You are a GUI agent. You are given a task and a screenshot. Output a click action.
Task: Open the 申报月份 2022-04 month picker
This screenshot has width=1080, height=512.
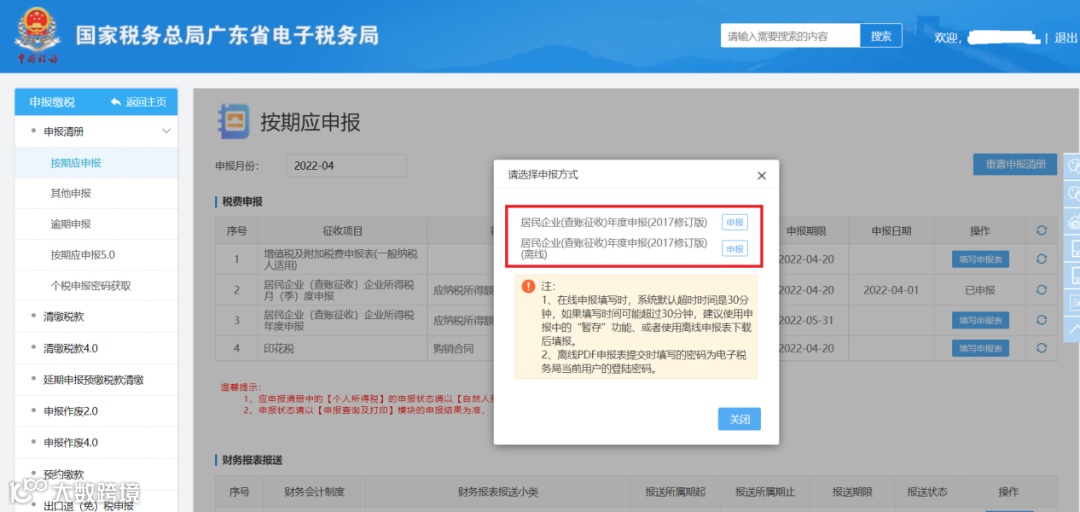[346, 165]
